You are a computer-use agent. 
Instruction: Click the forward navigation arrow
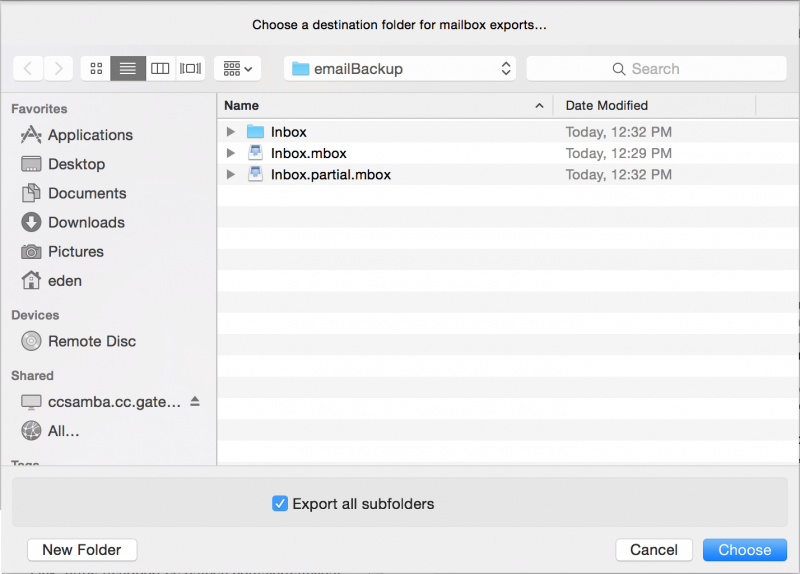coord(59,69)
